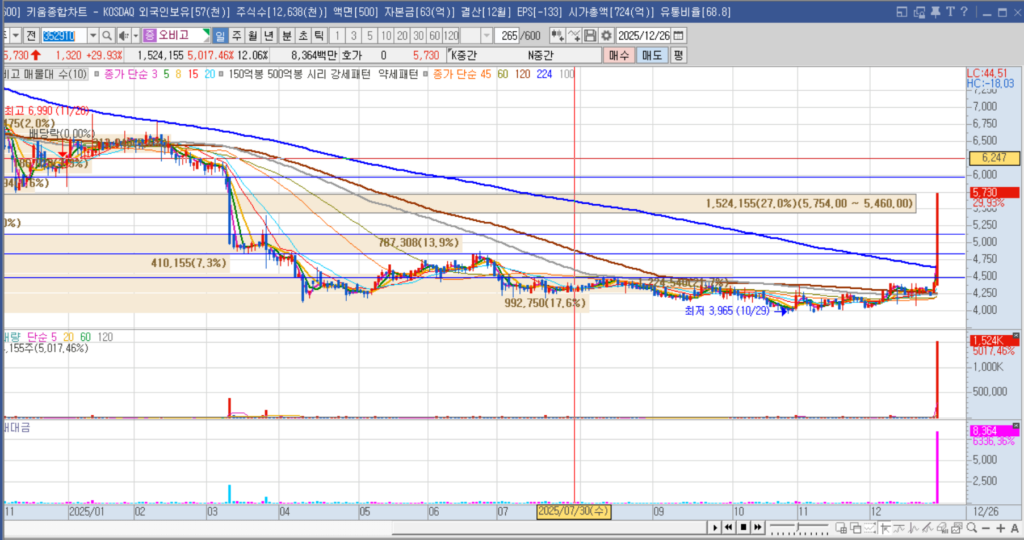Click the speaker sound icon in toolbar

pos(122,35)
